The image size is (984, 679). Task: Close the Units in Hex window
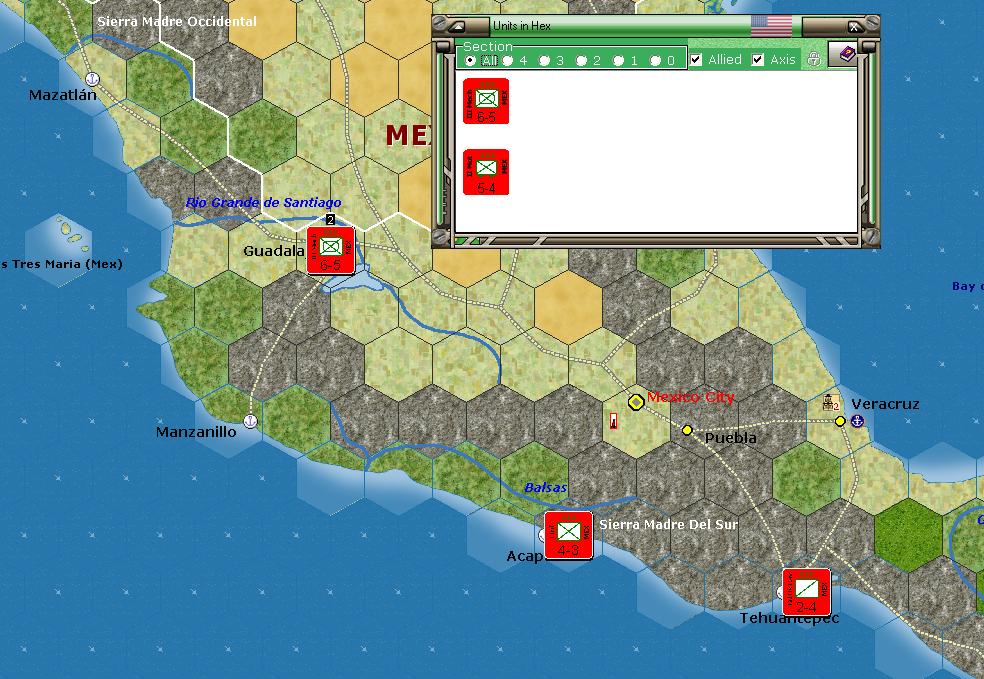coord(853,26)
